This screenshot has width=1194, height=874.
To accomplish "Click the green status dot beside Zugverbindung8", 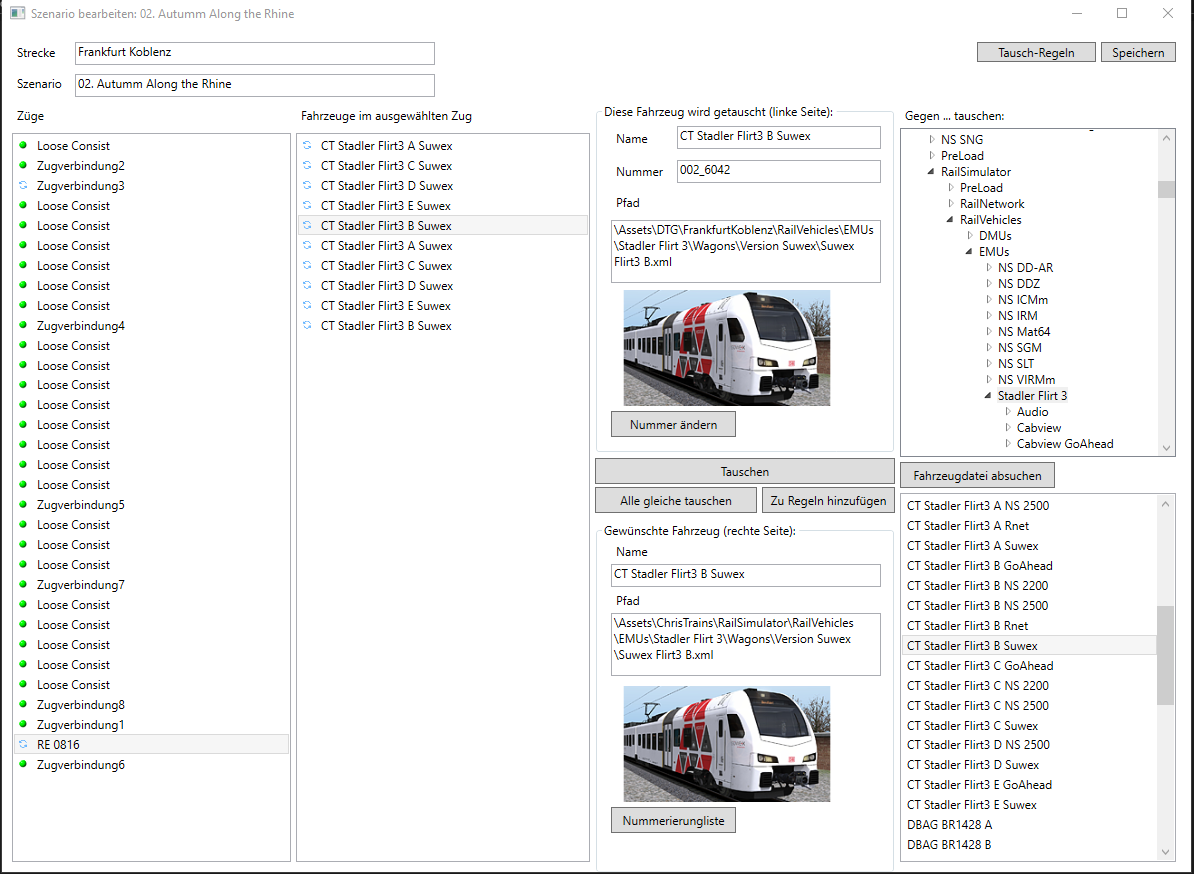I will 23,705.
